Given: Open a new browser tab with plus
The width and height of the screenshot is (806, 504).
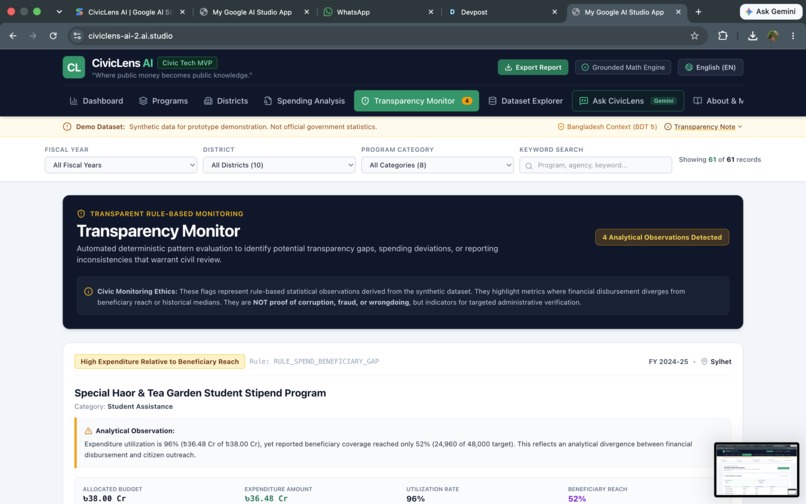Looking at the screenshot, I should coord(698,12).
